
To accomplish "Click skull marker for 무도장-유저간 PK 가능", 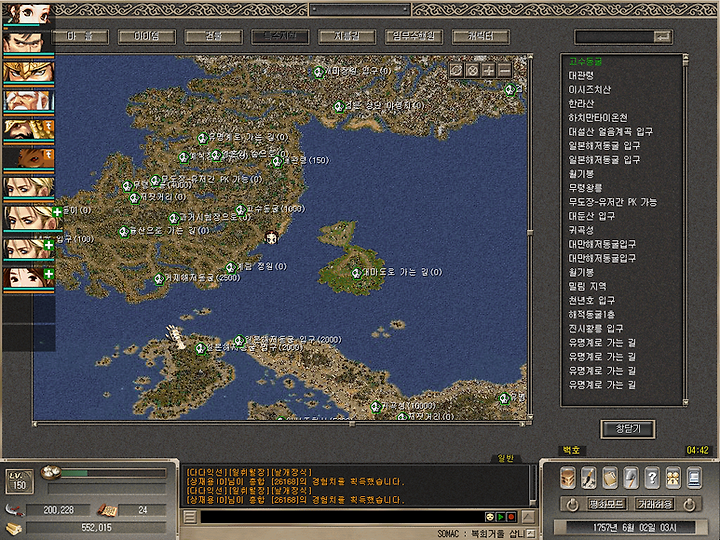I will (156, 180).
